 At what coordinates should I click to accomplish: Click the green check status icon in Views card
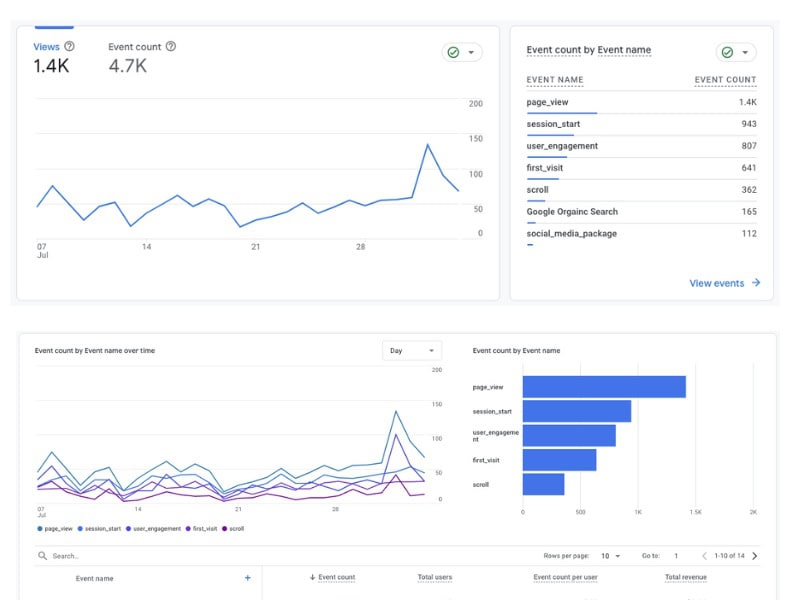pos(453,52)
